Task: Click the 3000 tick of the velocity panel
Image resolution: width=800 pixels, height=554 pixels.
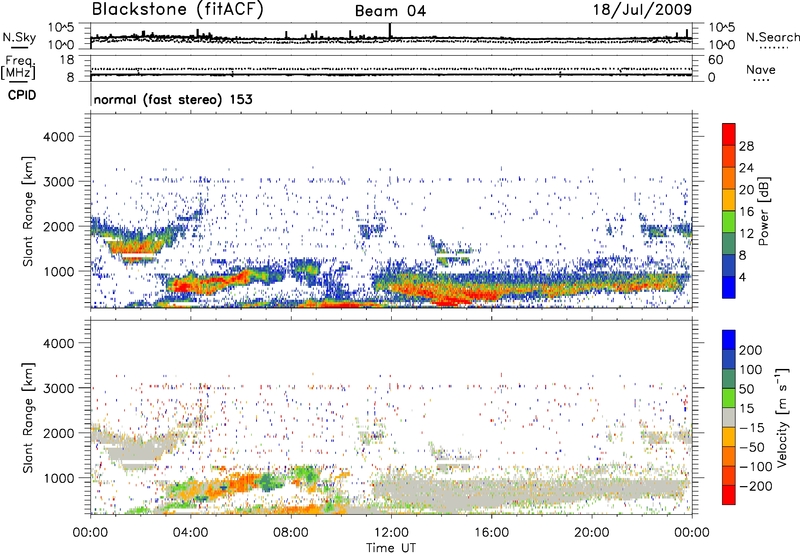Action: tap(59, 388)
